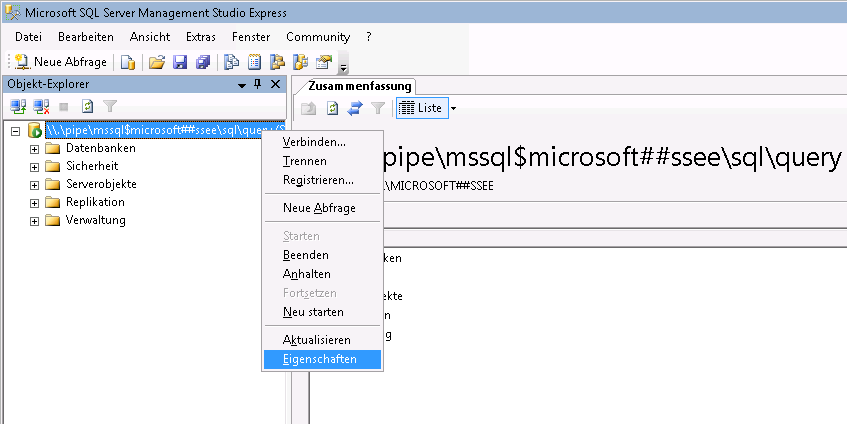Screen dimensions: 847x424
Task: Click the template explorer toolbar icon
Action: [300, 62]
